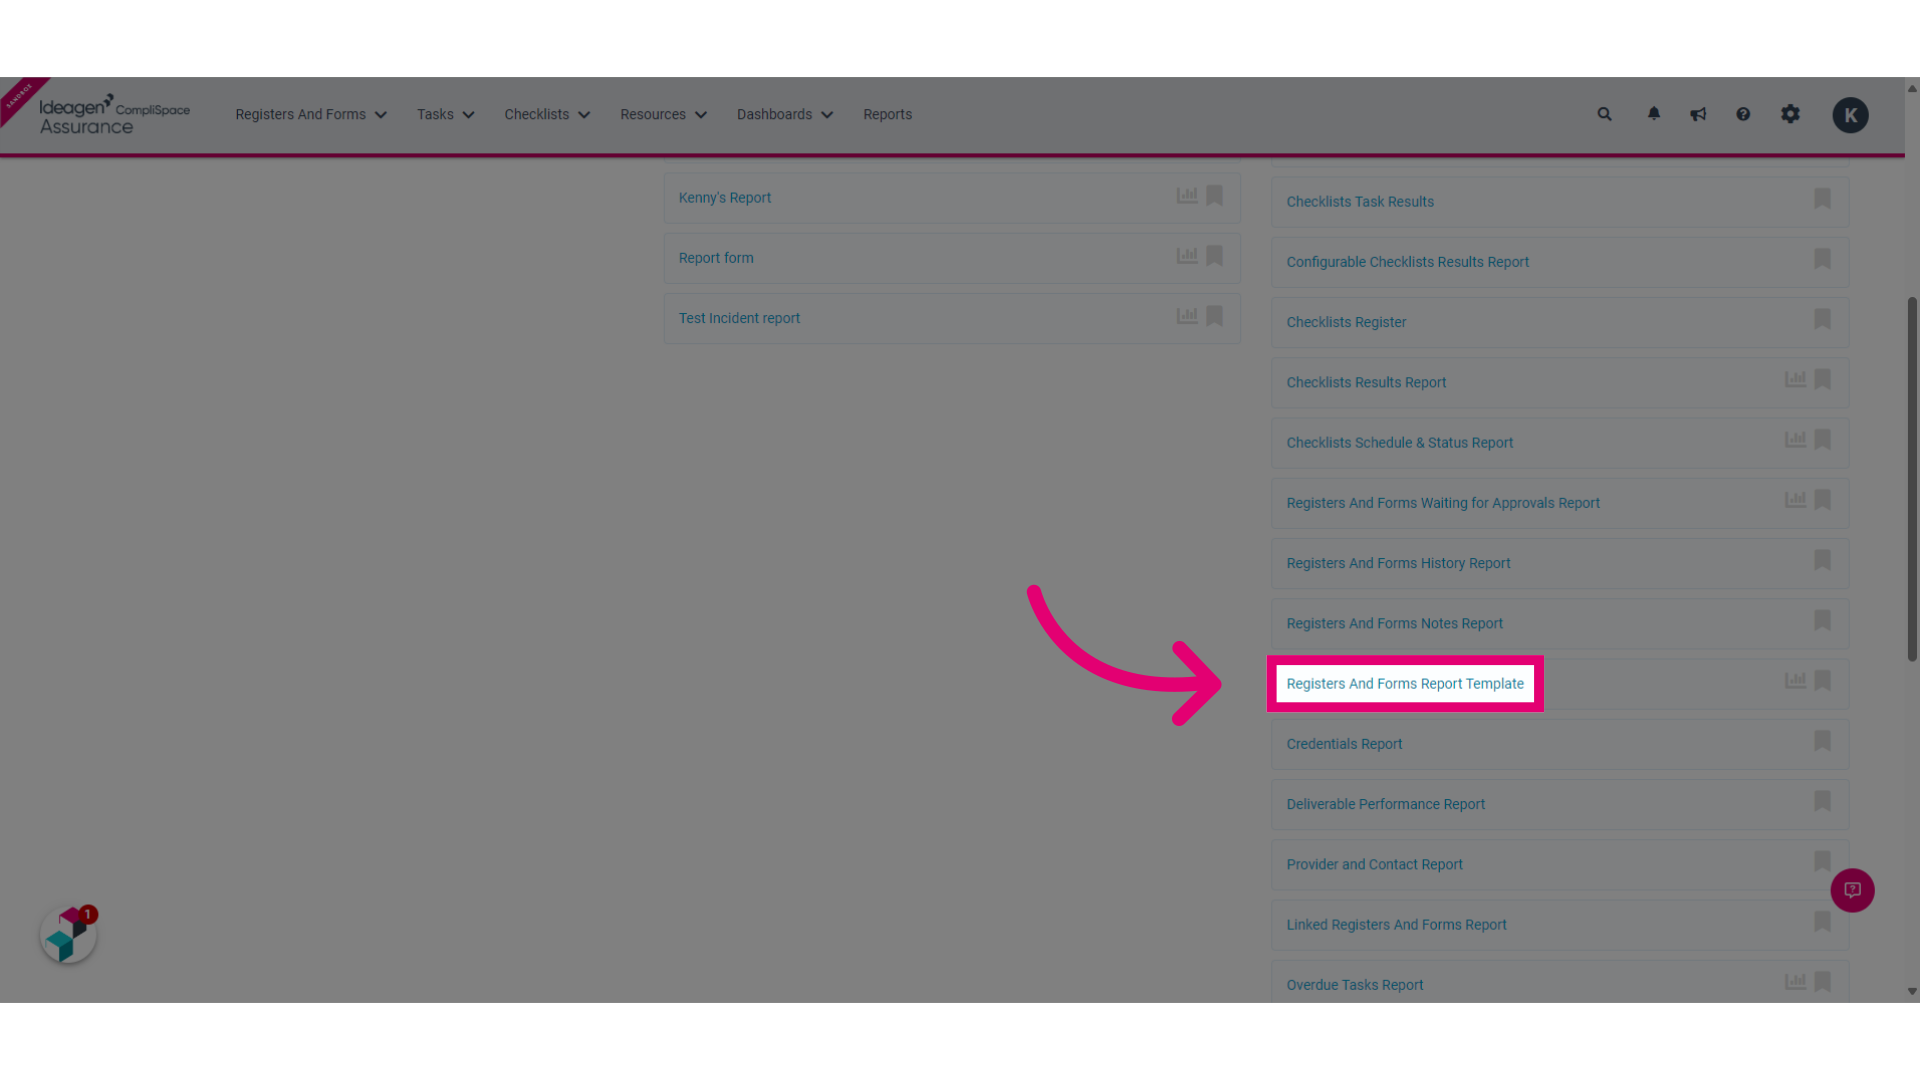Bookmark Checklists Register
This screenshot has width=1920, height=1080.
point(1822,319)
